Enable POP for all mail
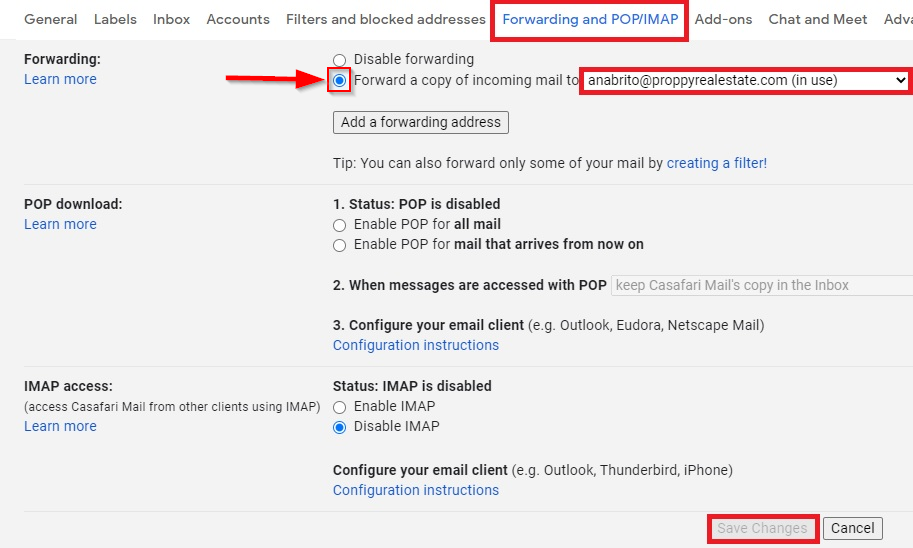The image size is (913, 548). tap(340, 225)
